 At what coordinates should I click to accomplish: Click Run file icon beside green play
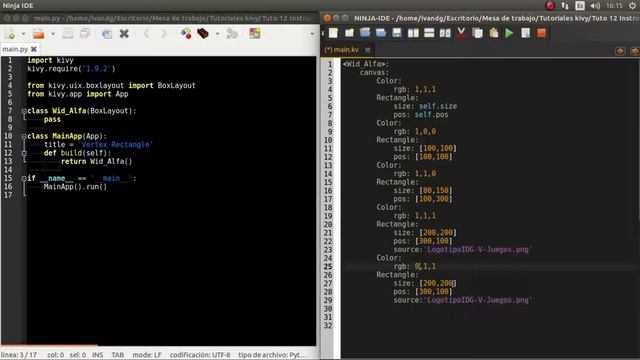click(x=526, y=33)
